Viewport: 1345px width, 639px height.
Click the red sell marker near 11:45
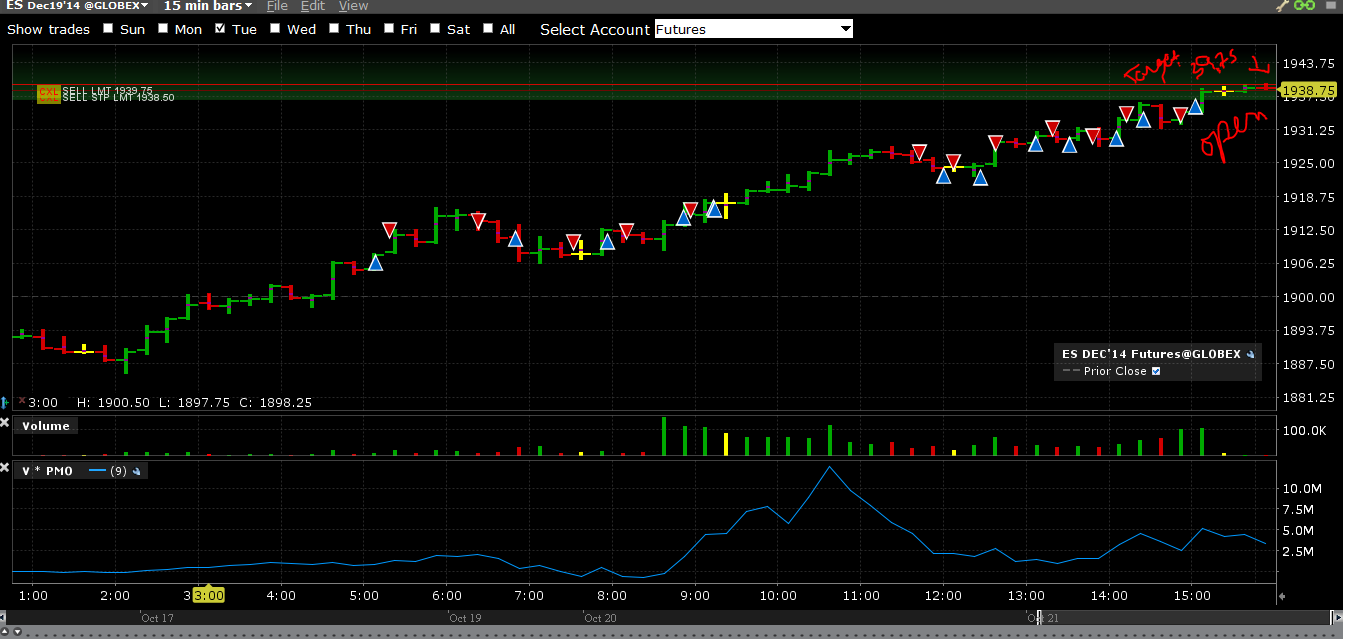click(919, 153)
